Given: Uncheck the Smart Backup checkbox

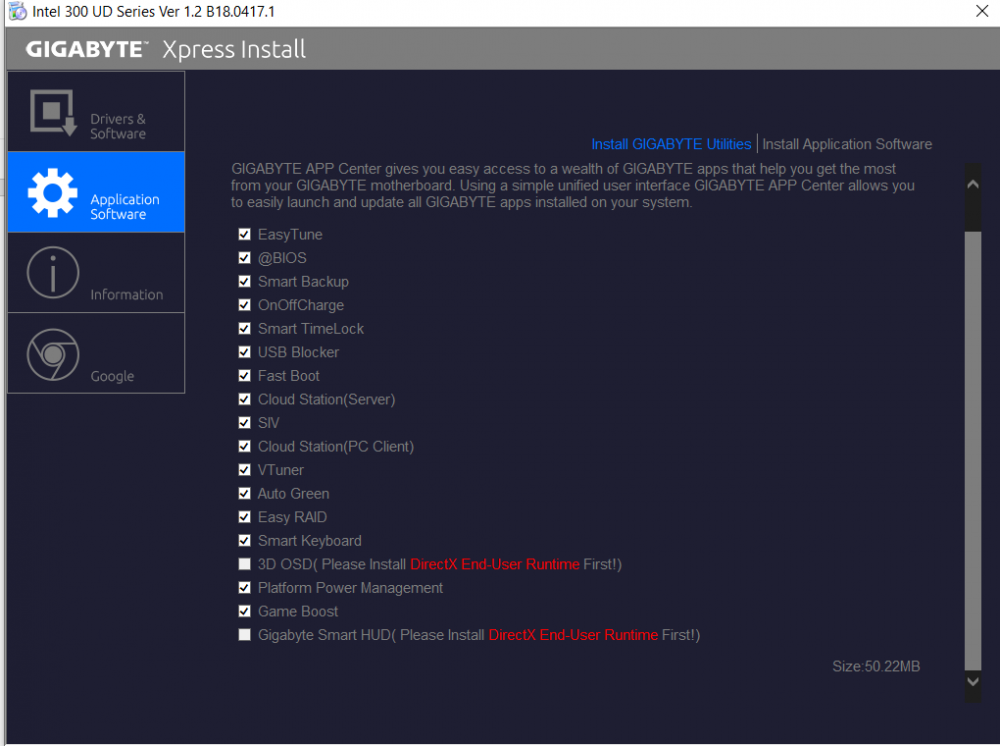Looking at the screenshot, I should pos(244,281).
